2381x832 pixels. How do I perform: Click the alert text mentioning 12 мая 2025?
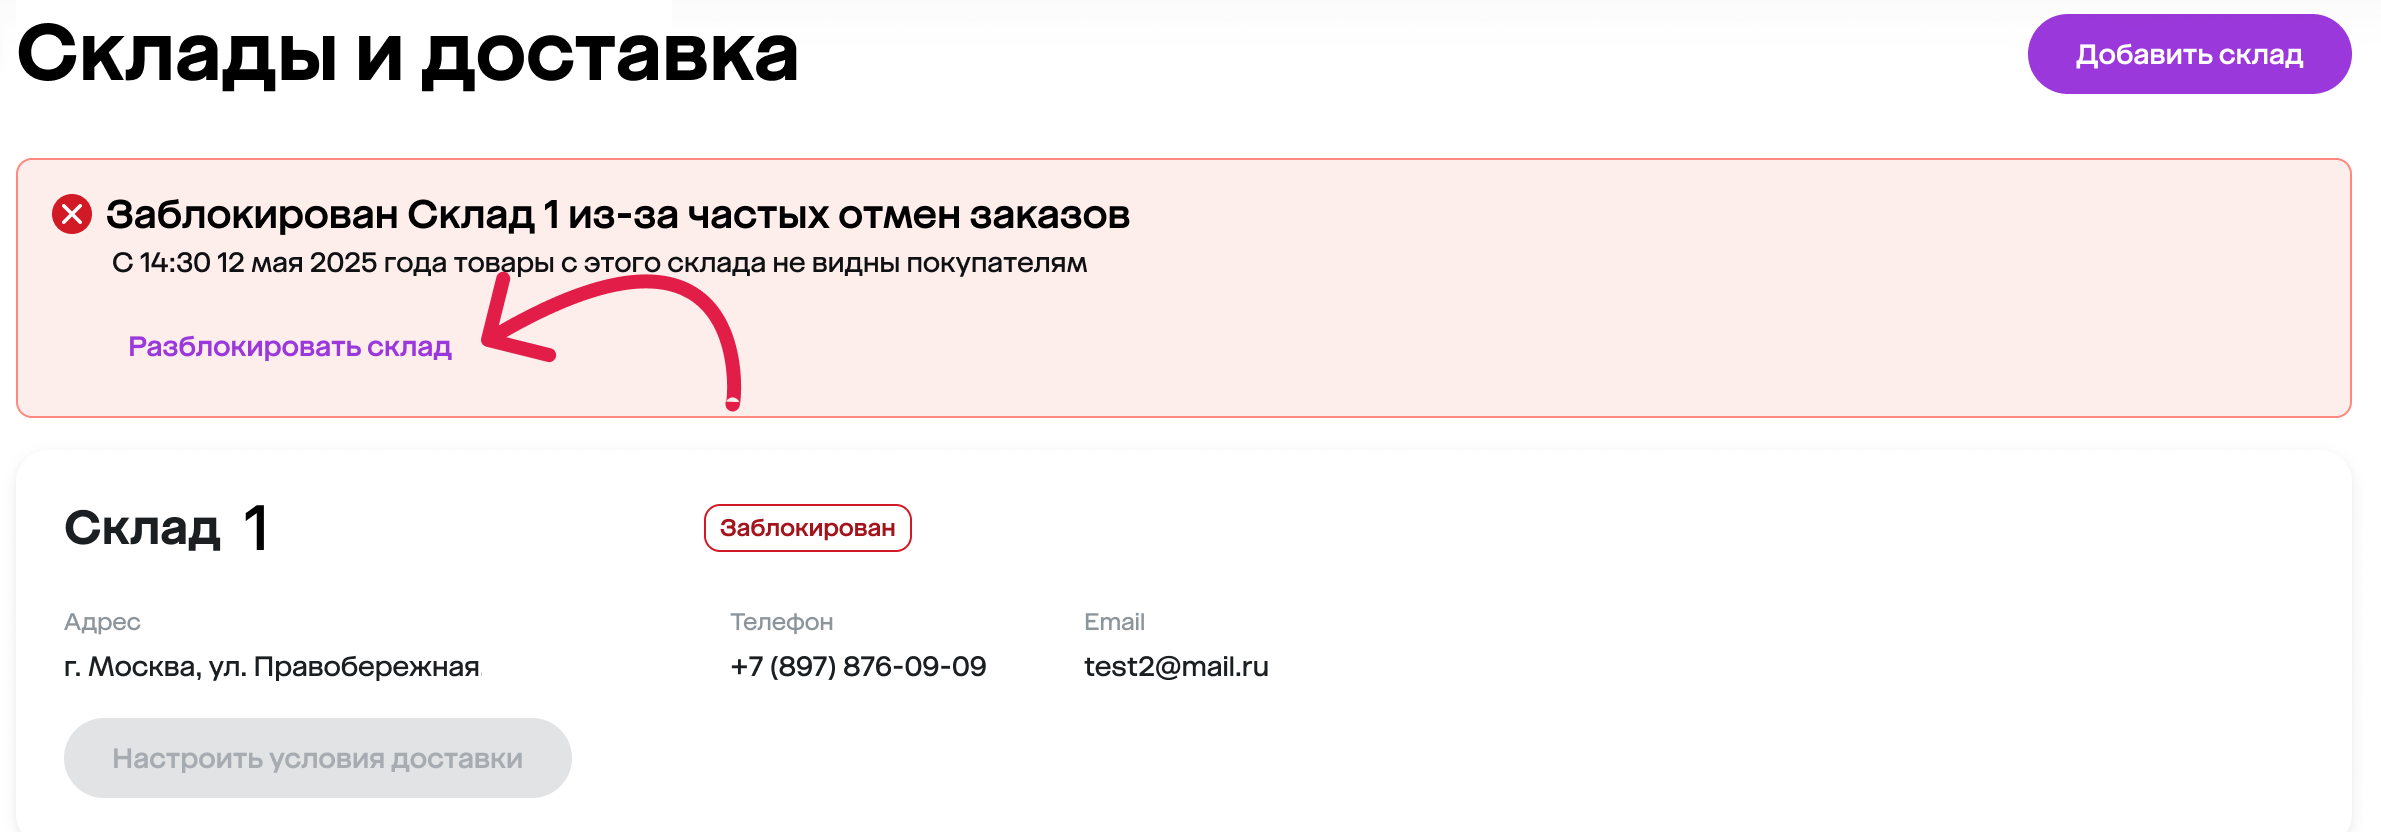[599, 263]
